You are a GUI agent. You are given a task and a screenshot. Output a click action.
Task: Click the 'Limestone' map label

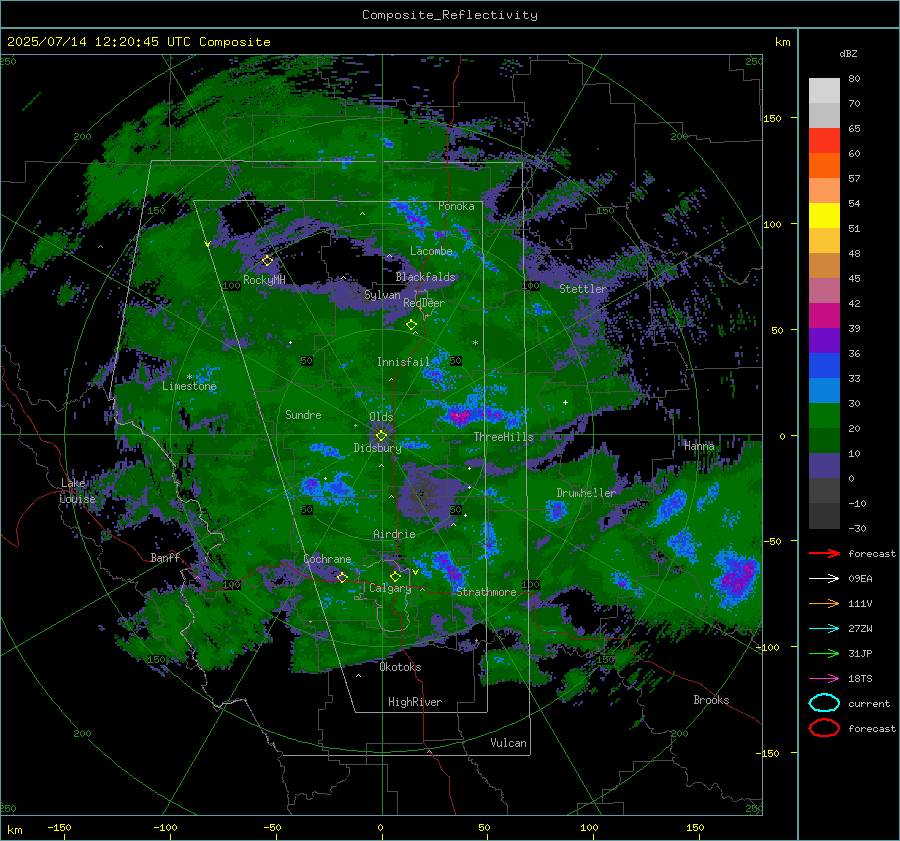(x=189, y=386)
